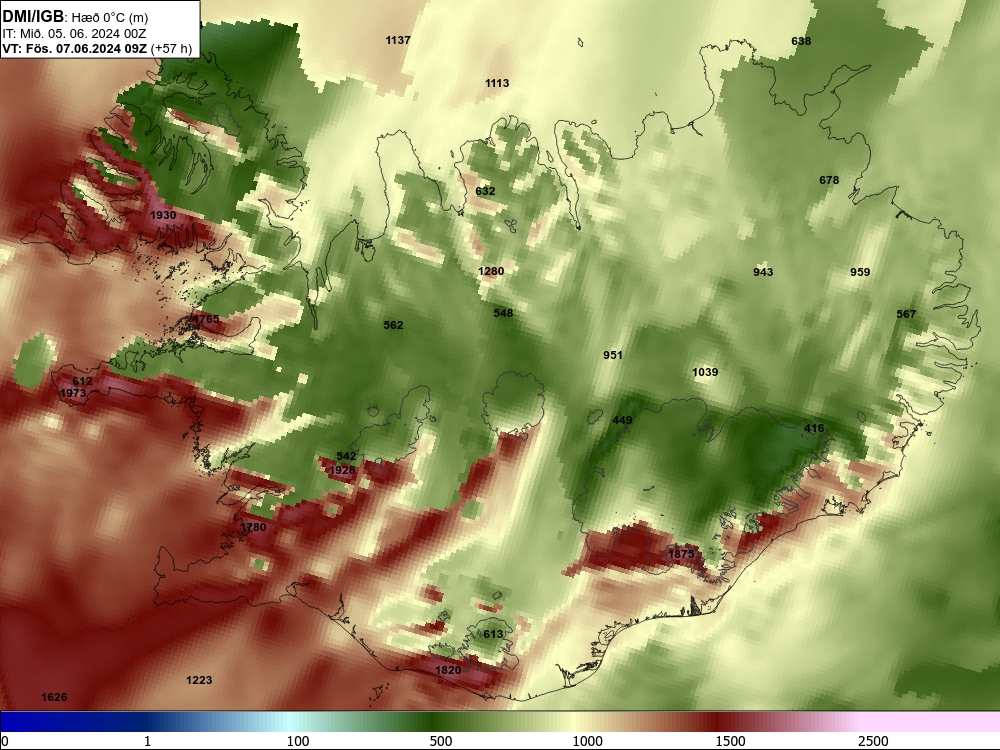Image resolution: width=1000 pixels, height=750 pixels.
Task: Click the DMI/IGB Hæð 0°C title text
Action: 75,17
